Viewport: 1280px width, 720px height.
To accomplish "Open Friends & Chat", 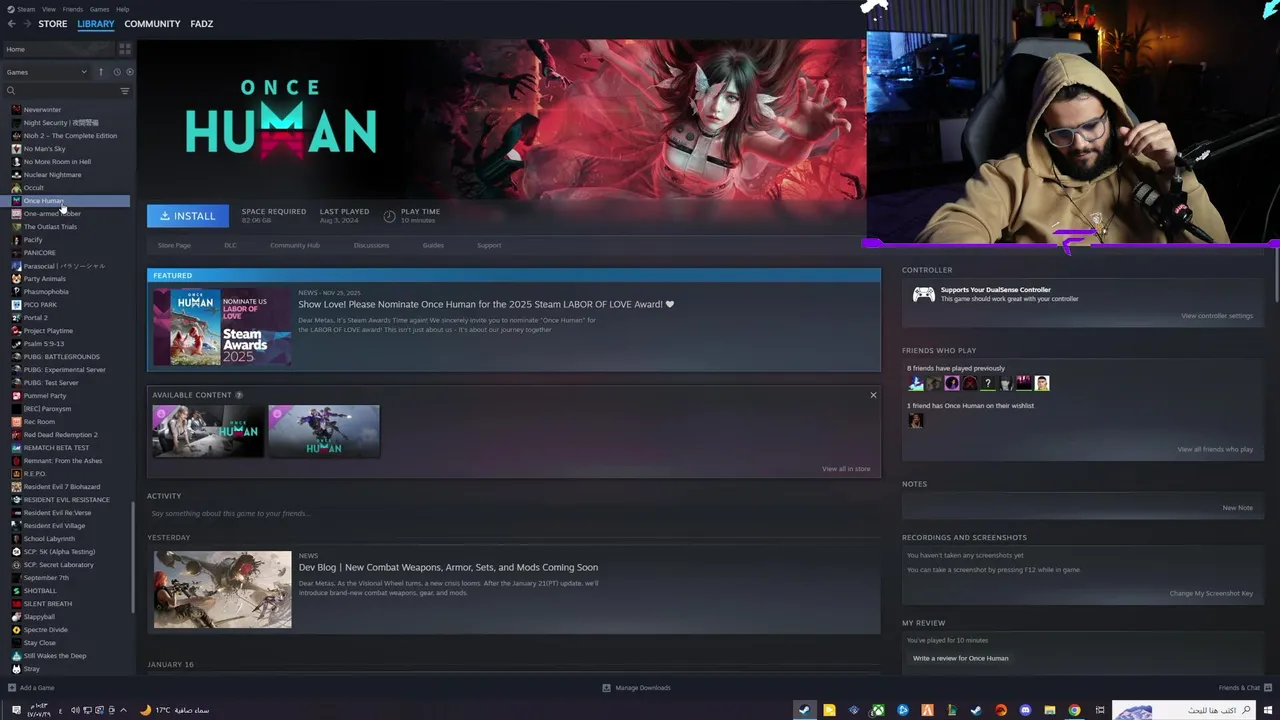I will [x=1245, y=688].
